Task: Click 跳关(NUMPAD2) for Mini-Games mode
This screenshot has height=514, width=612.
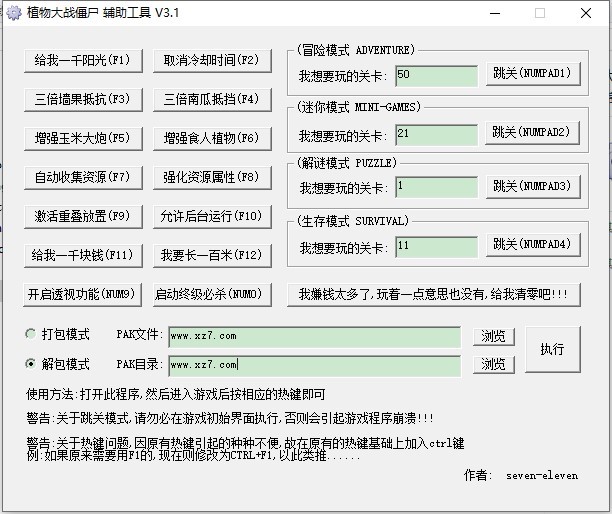Action: pos(532,133)
